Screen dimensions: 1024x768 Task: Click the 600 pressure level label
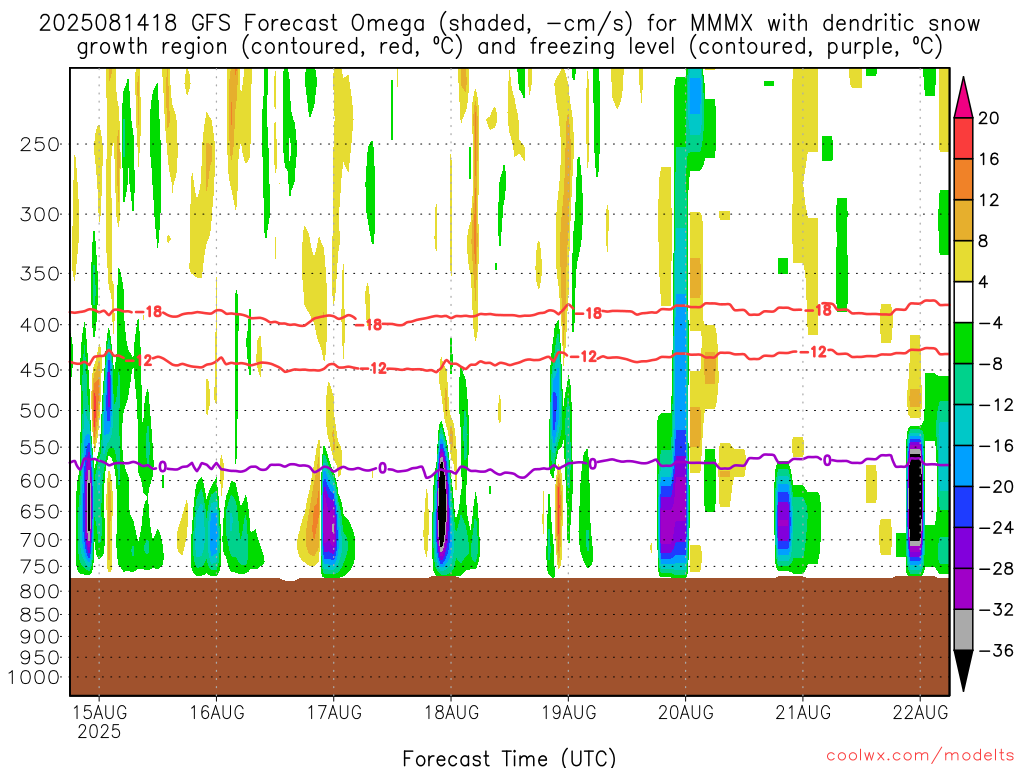[x=40, y=481]
